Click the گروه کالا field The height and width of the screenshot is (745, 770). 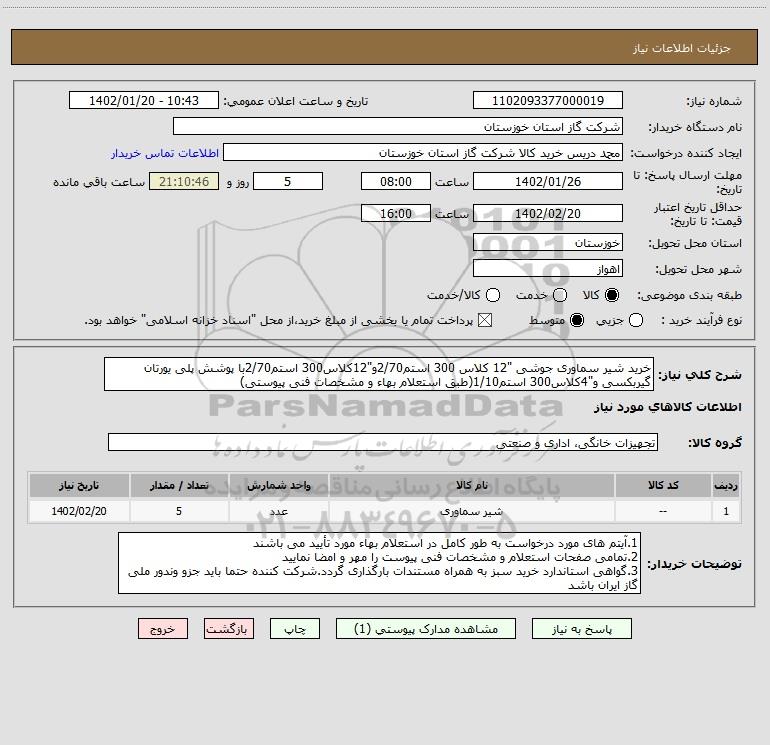[383, 442]
